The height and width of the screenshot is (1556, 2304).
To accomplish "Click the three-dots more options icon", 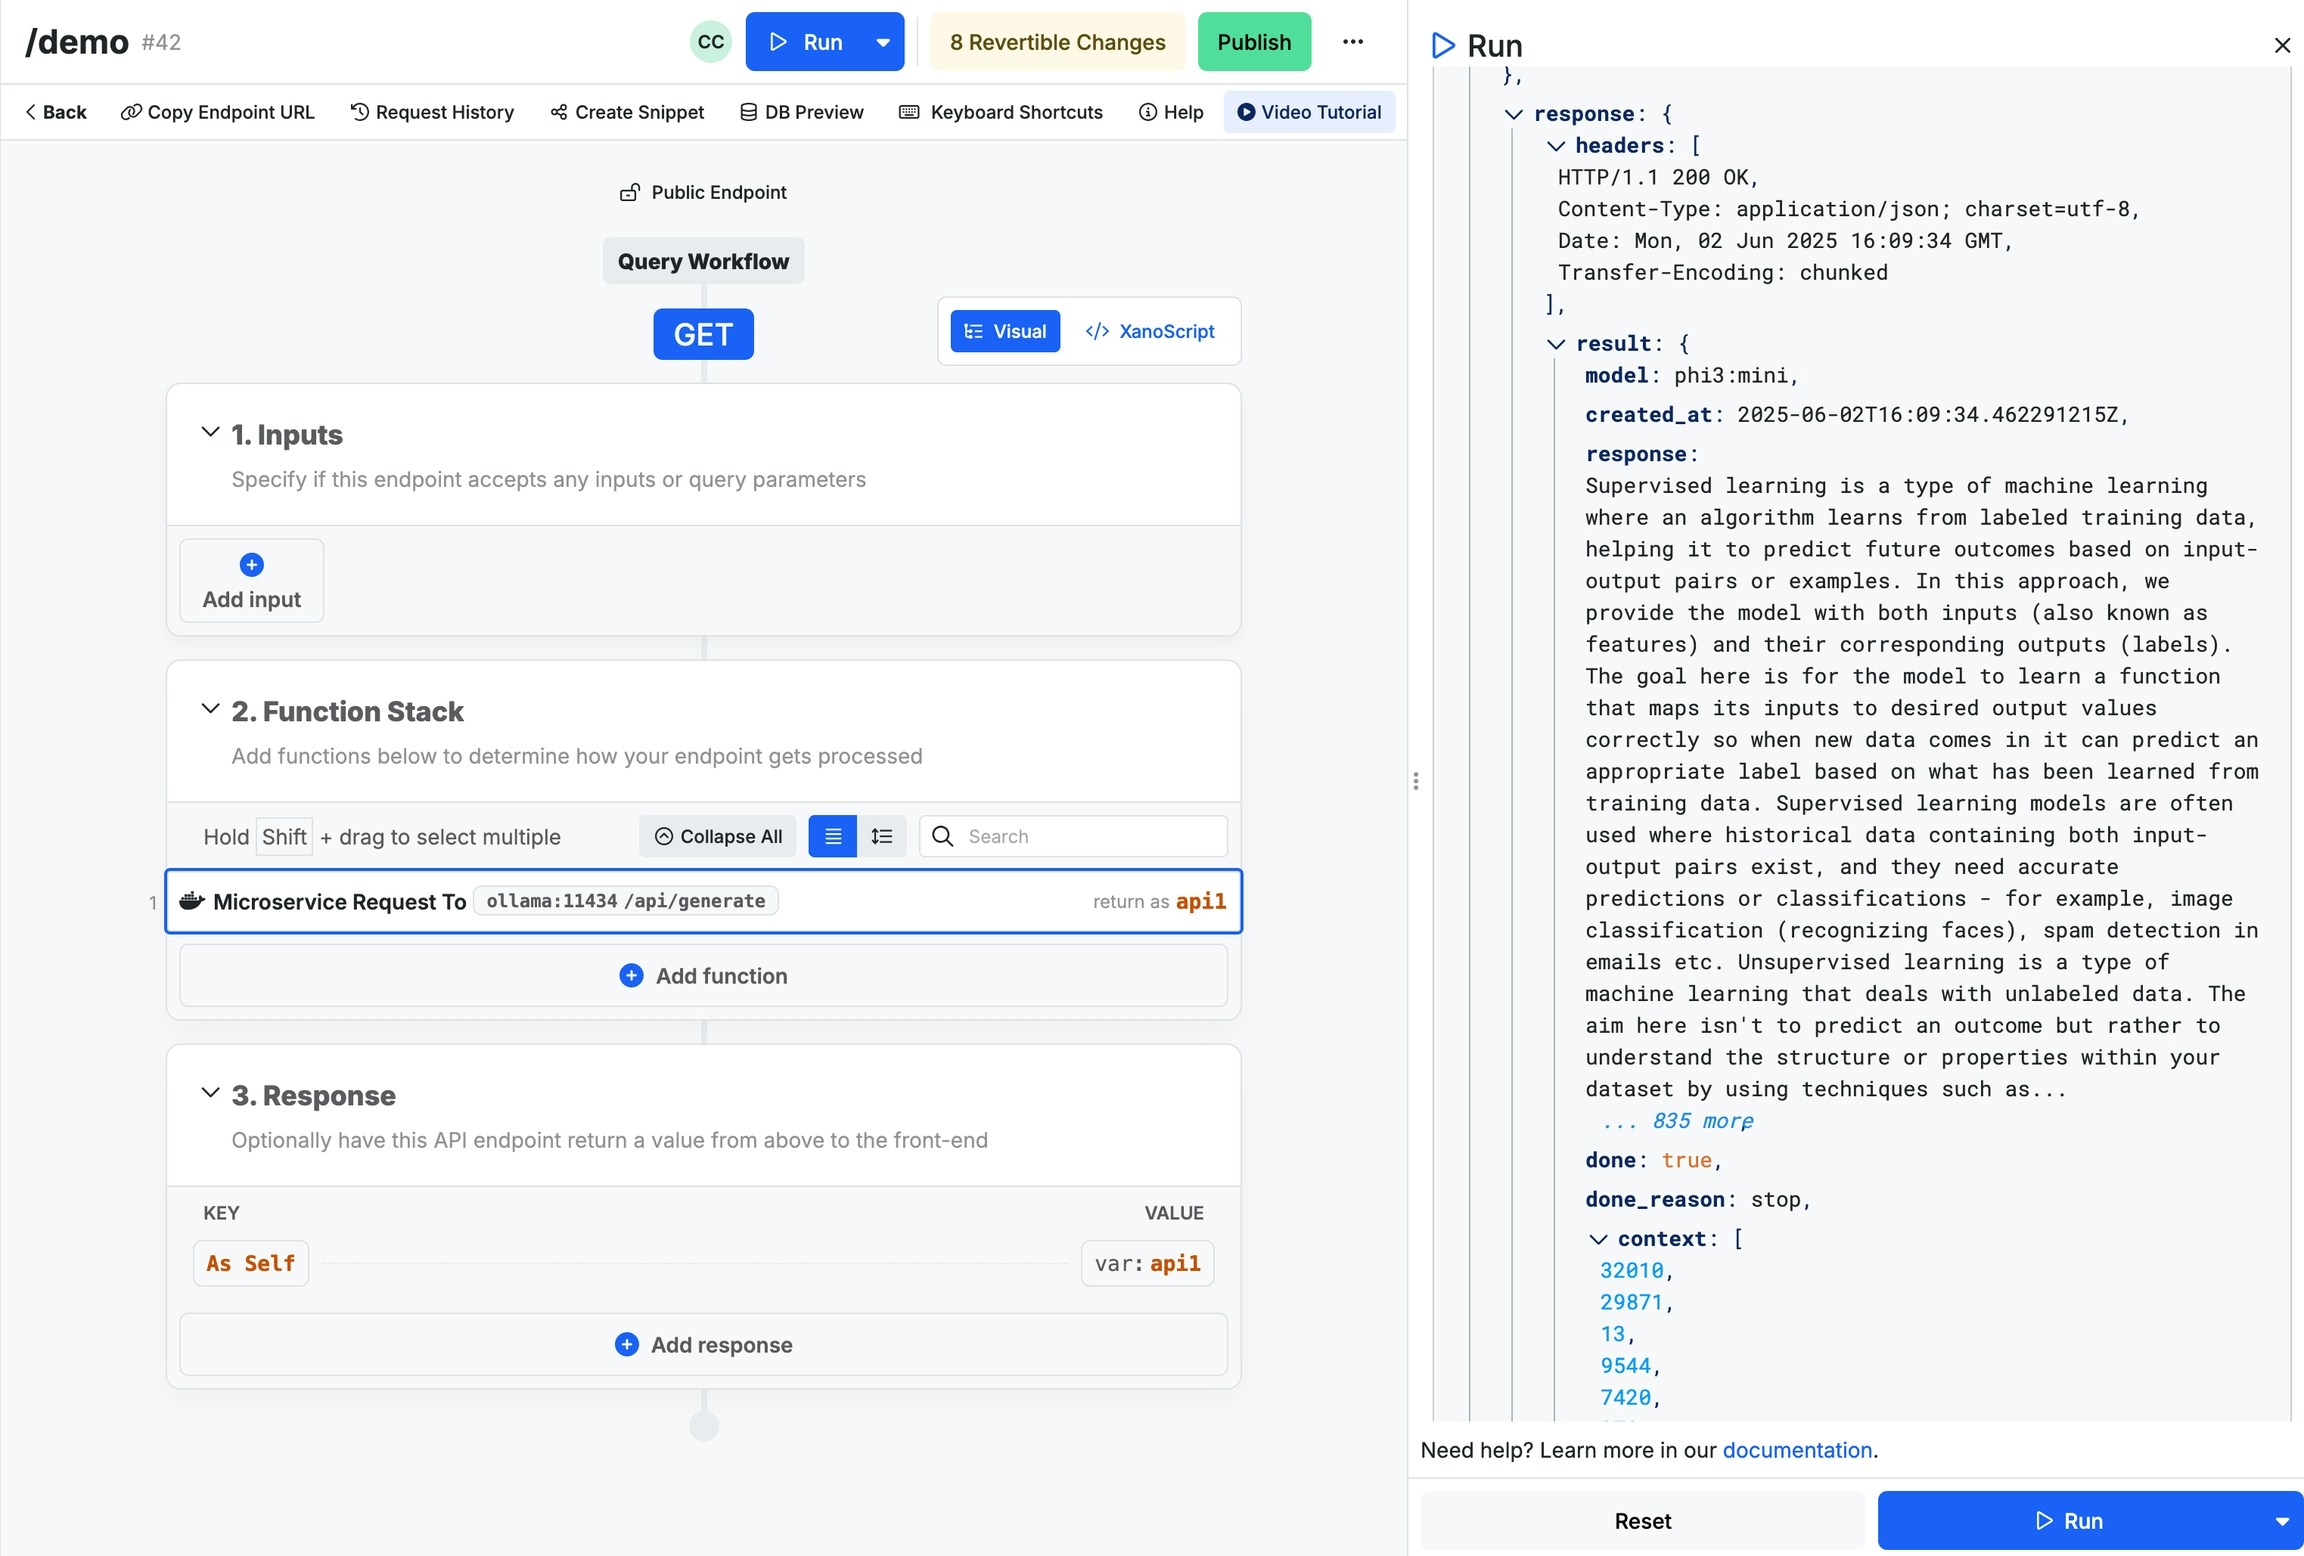I will pos(1352,42).
